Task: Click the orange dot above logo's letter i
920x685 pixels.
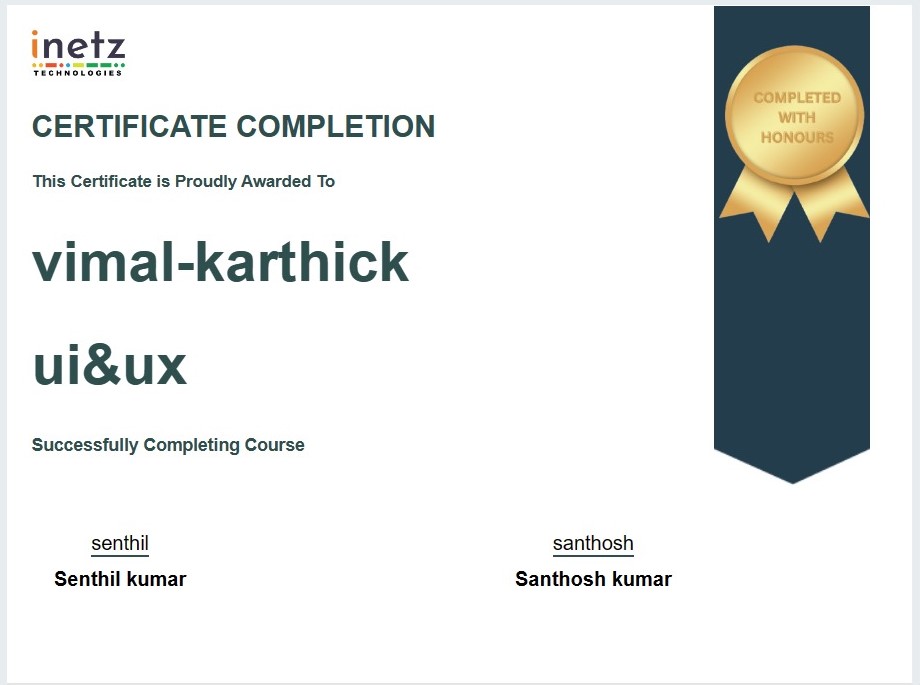Action: coord(37,34)
